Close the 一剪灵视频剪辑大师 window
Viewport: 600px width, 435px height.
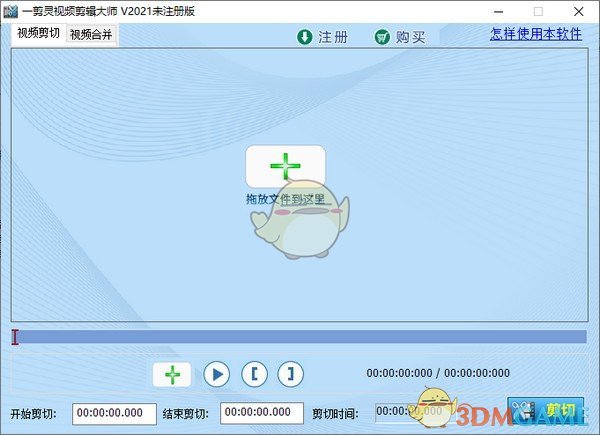tap(581, 11)
